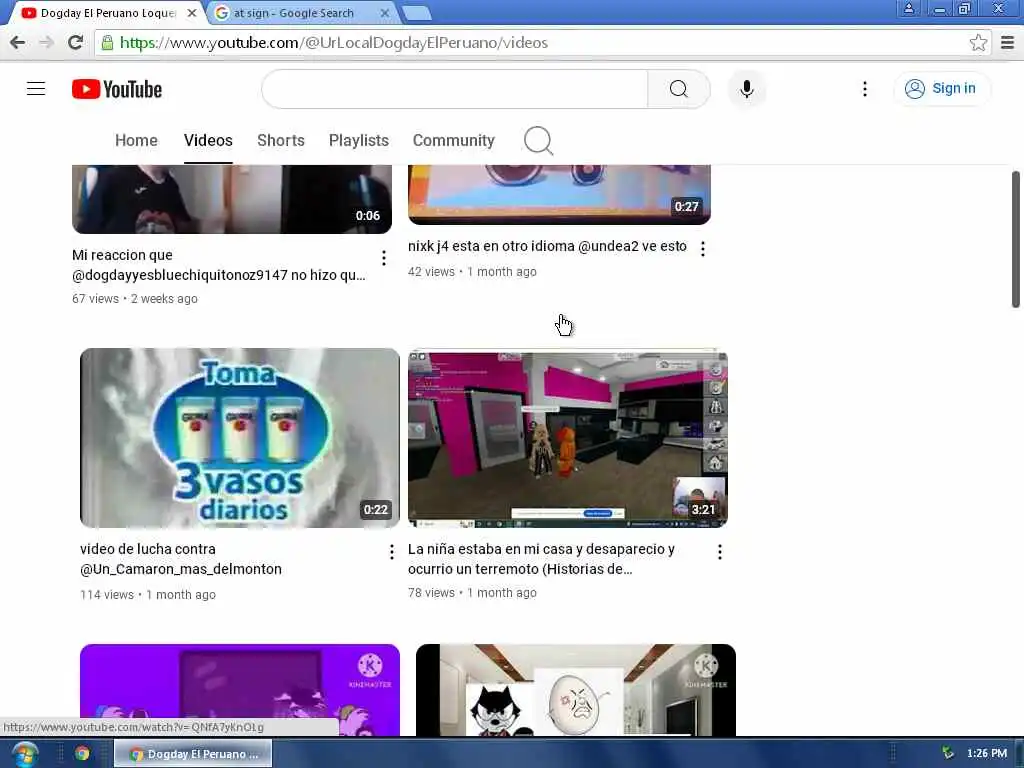Viewport: 1024px width, 768px height.
Task: Open title La niña estaba en mi casa
Action: pos(541,559)
